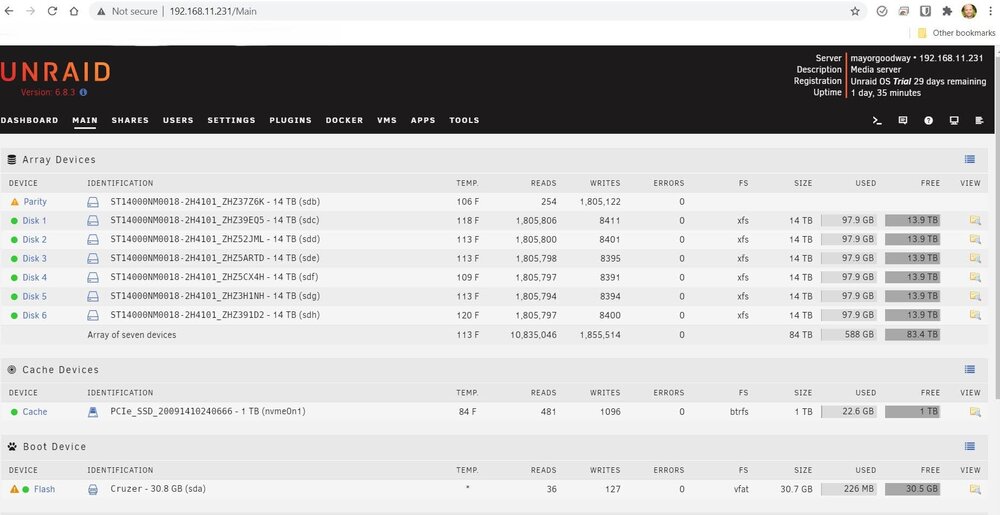Toggle Cache Devices list view icon

(x=969, y=369)
